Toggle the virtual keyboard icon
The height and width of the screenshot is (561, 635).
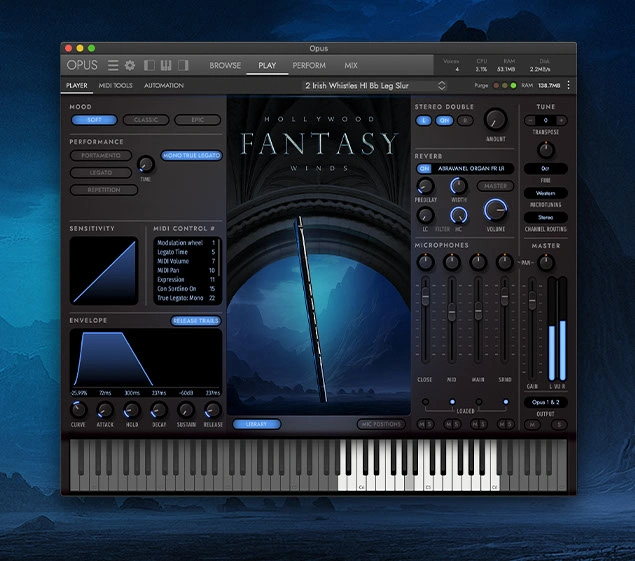coord(166,65)
